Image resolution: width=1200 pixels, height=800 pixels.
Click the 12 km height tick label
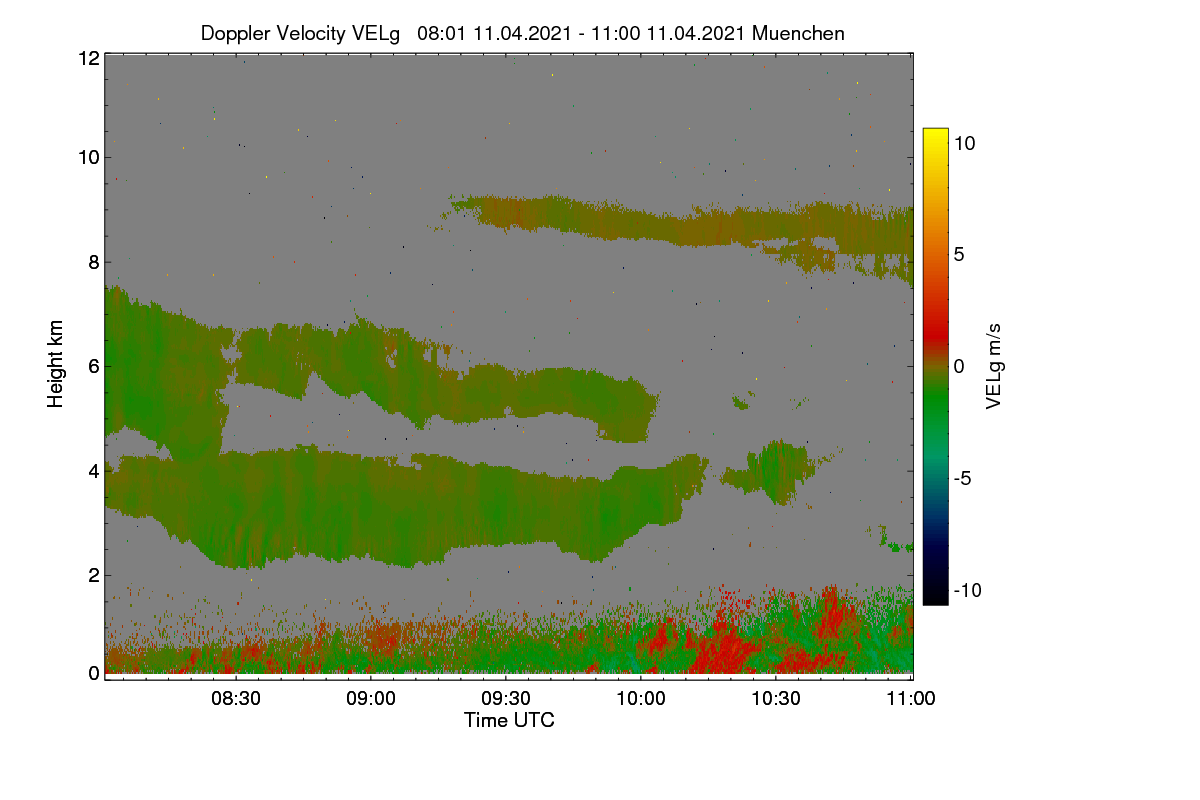click(x=88, y=58)
